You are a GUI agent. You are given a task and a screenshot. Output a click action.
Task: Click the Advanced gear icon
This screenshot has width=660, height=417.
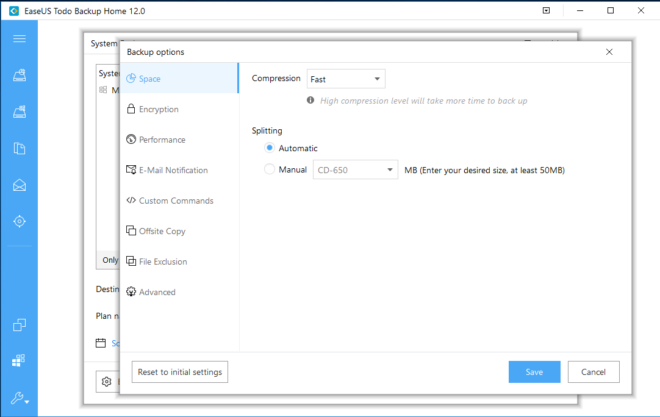(131, 292)
